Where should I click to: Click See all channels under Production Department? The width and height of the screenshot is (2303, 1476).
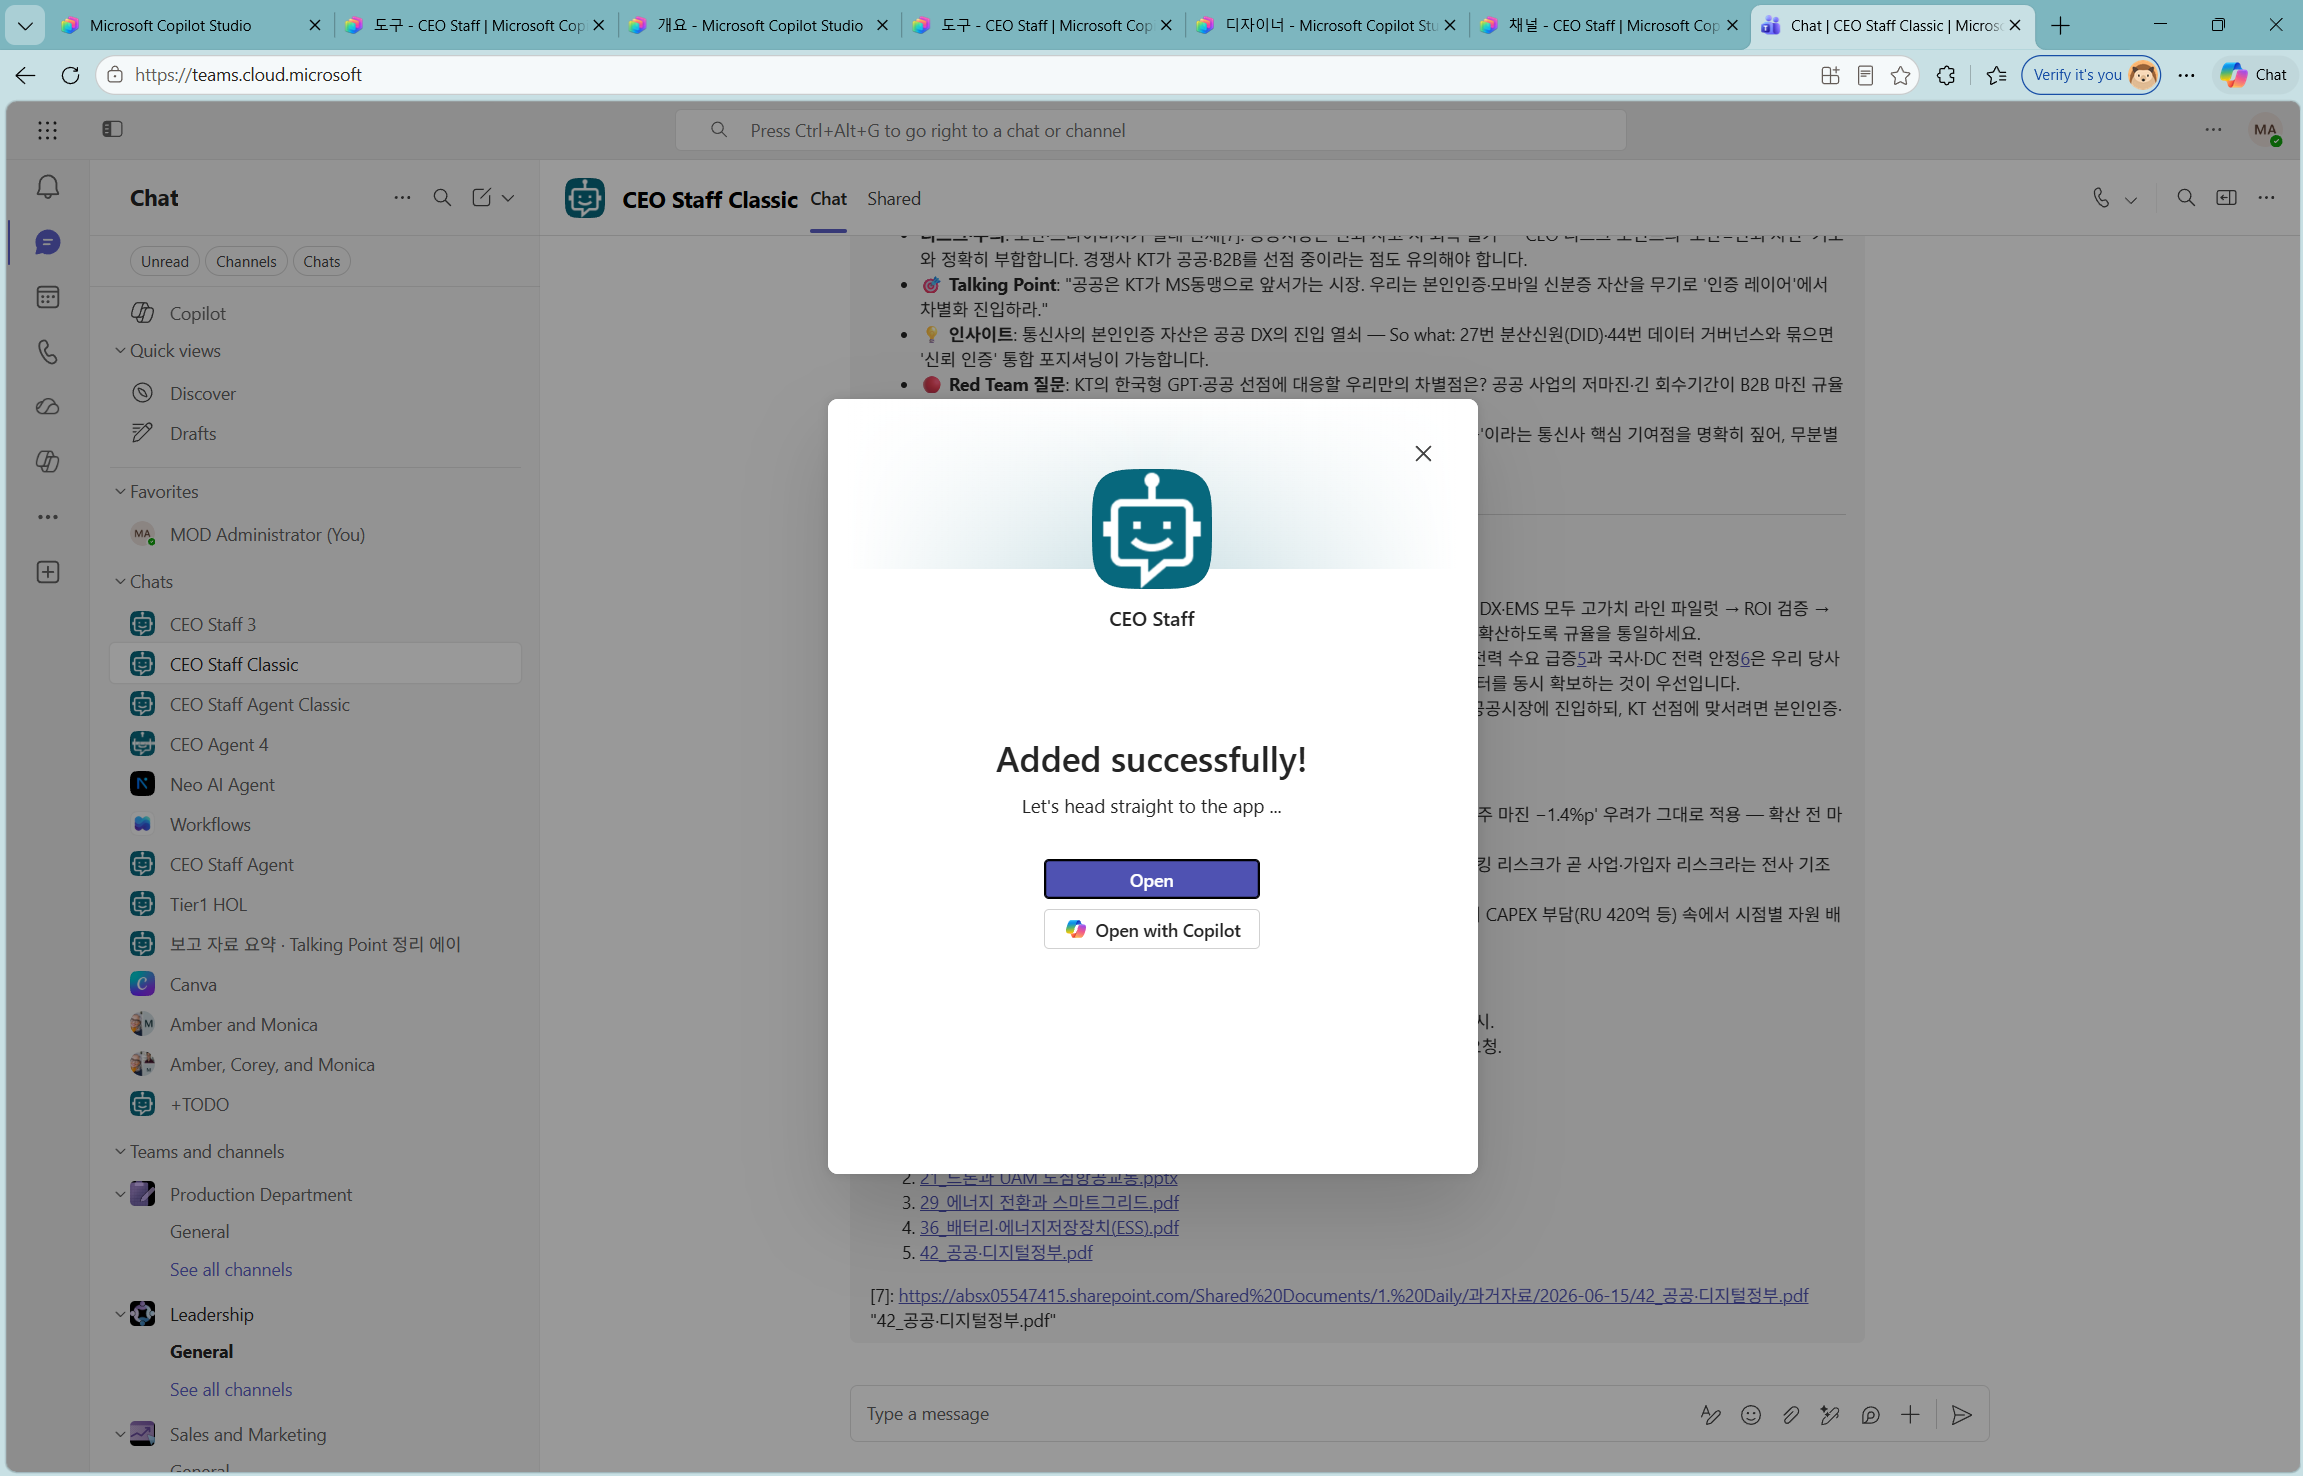231,1269
